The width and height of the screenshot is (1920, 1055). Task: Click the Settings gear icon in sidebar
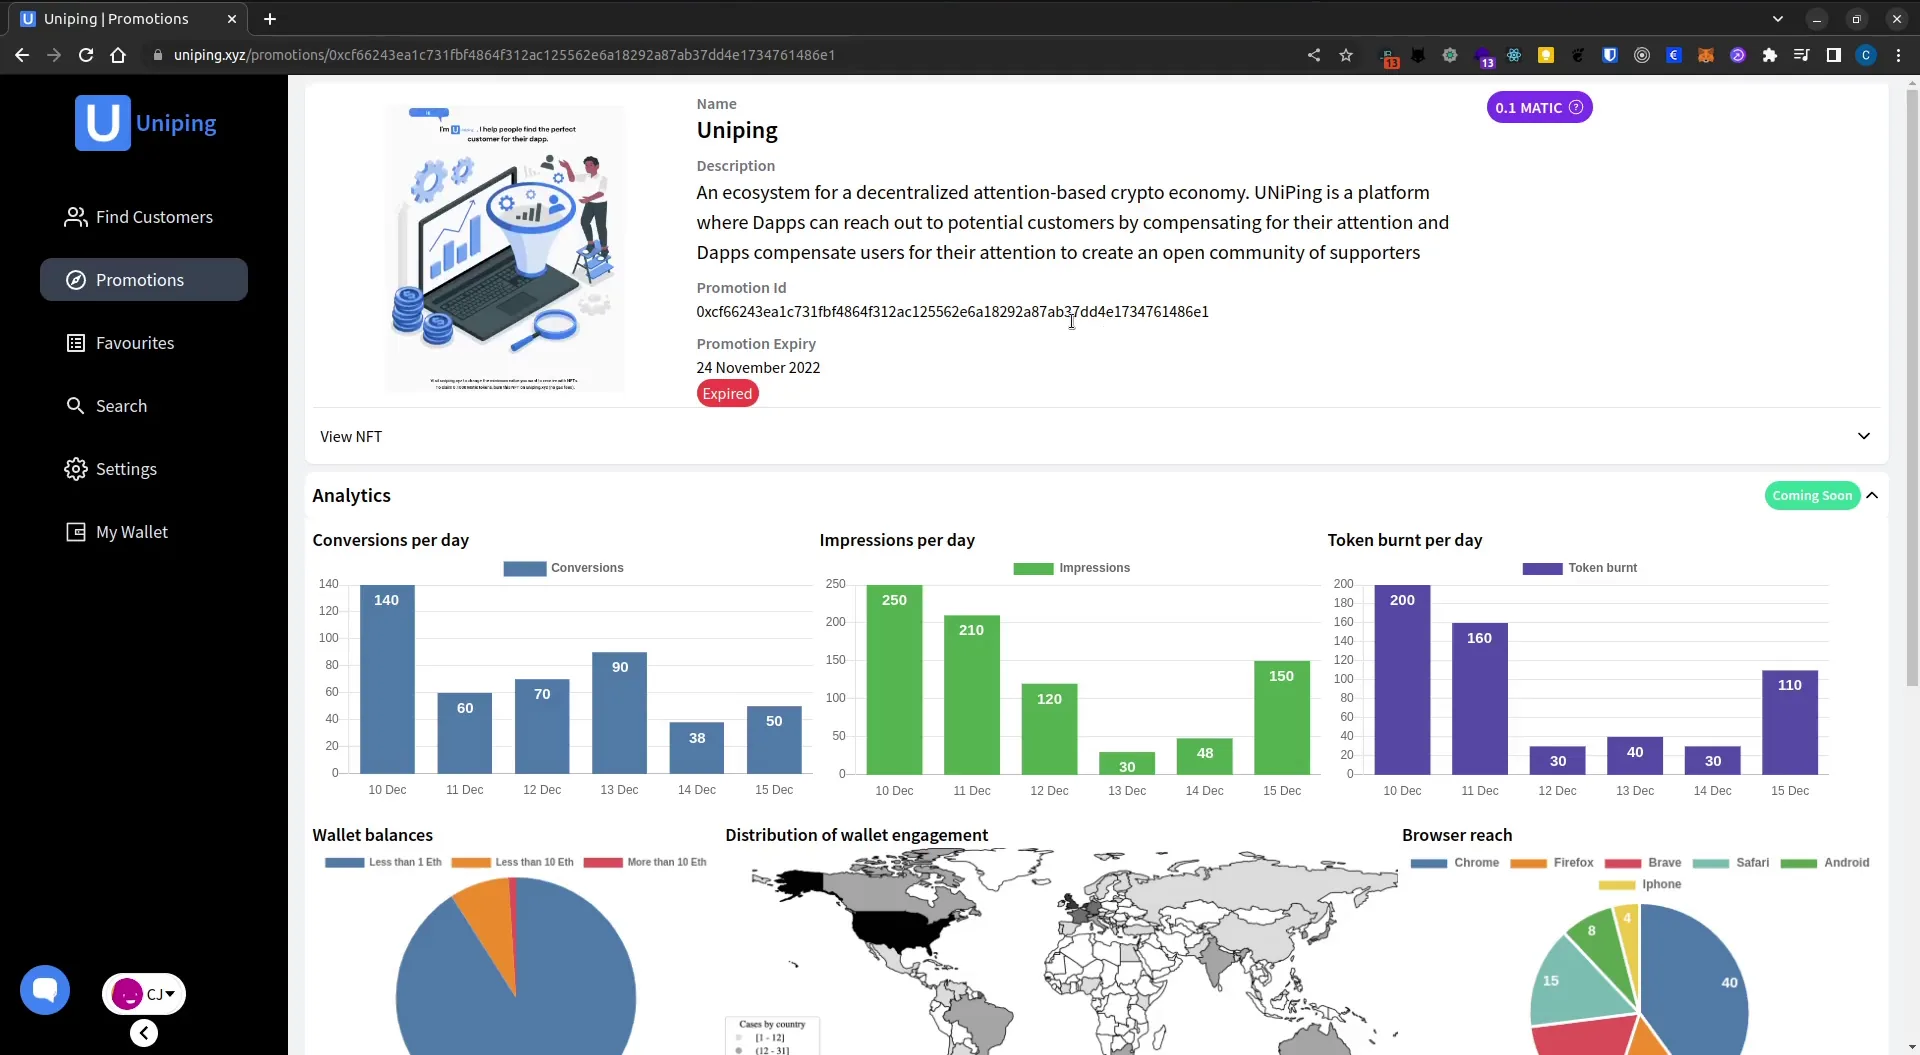(76, 469)
